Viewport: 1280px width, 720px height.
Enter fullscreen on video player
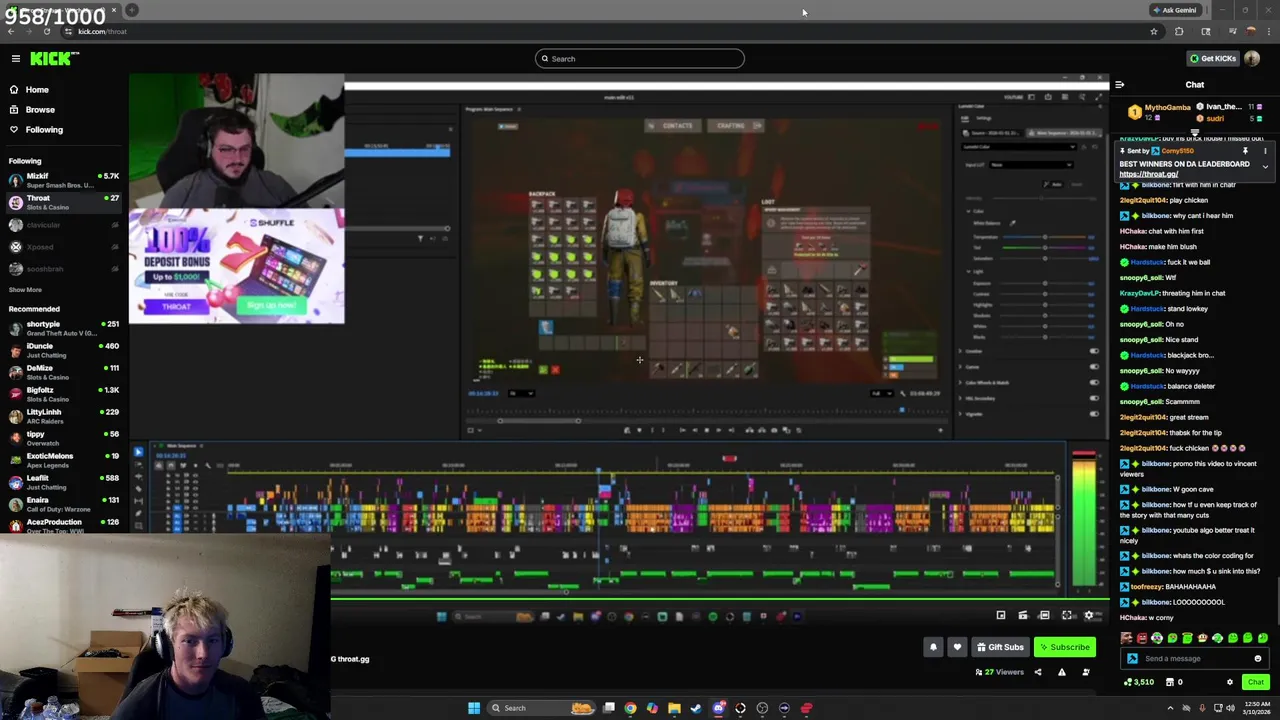[x=1067, y=616]
